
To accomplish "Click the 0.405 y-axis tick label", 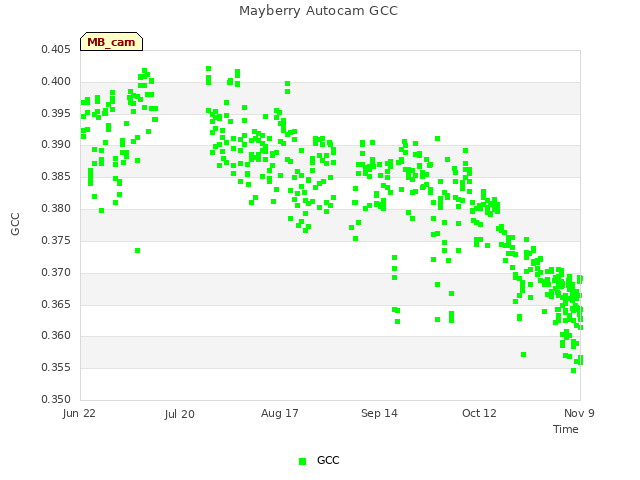I will [x=56, y=50].
